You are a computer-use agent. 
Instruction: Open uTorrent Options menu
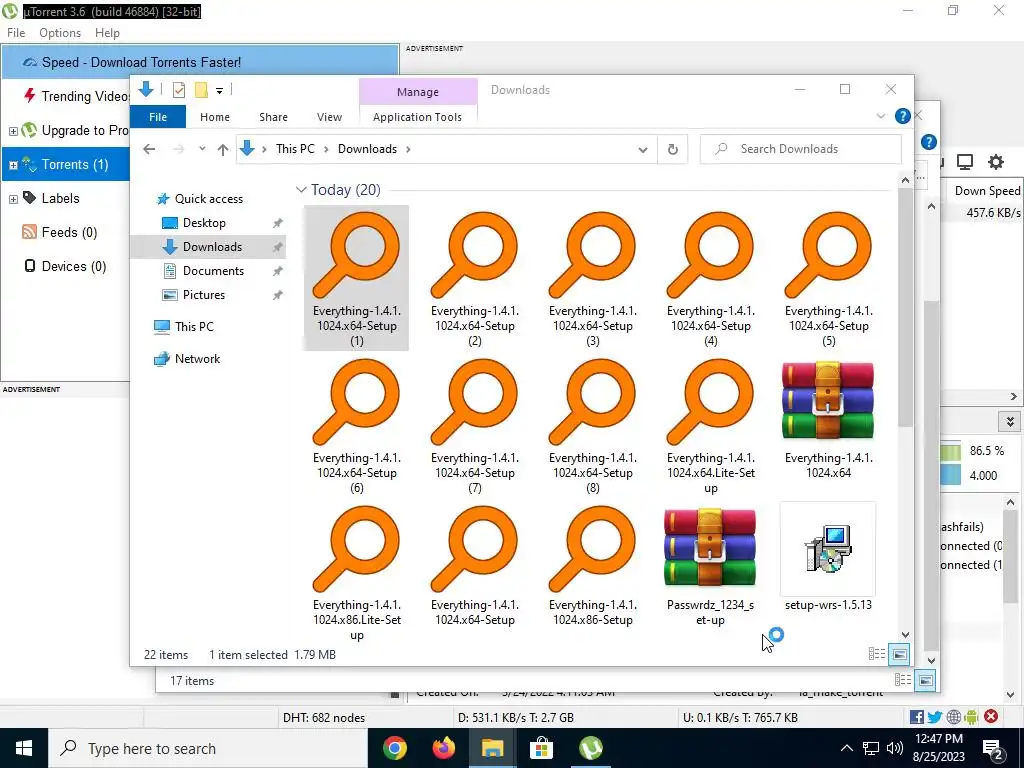click(60, 33)
